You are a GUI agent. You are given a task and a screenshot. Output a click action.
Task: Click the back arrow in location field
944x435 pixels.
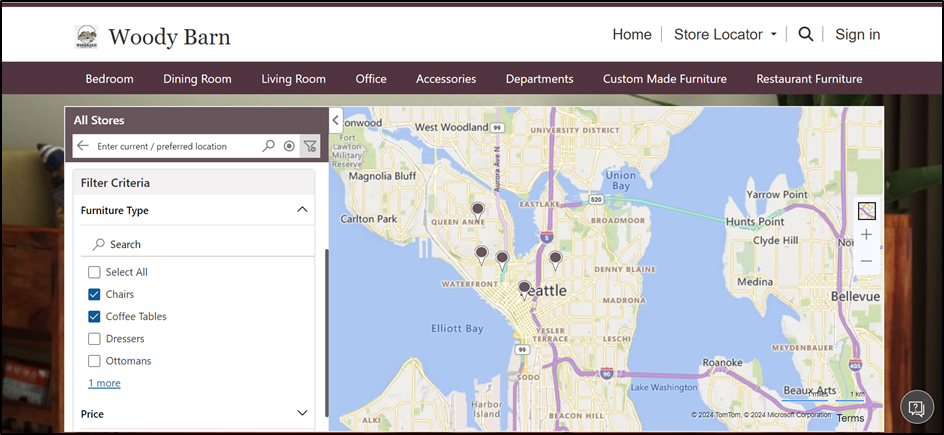(x=83, y=146)
